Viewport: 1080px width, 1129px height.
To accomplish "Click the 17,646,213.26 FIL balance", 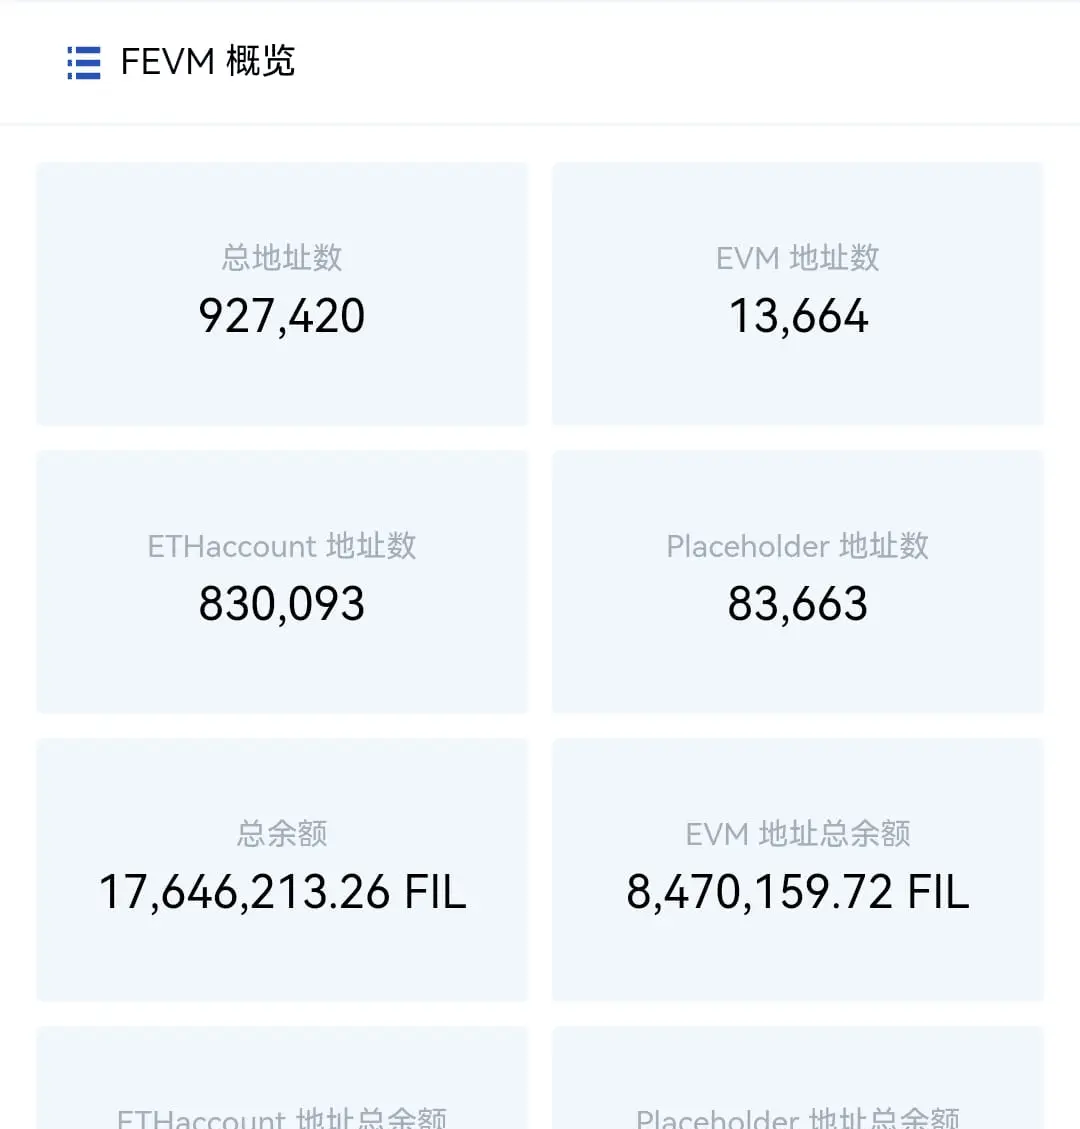I will (x=282, y=892).
